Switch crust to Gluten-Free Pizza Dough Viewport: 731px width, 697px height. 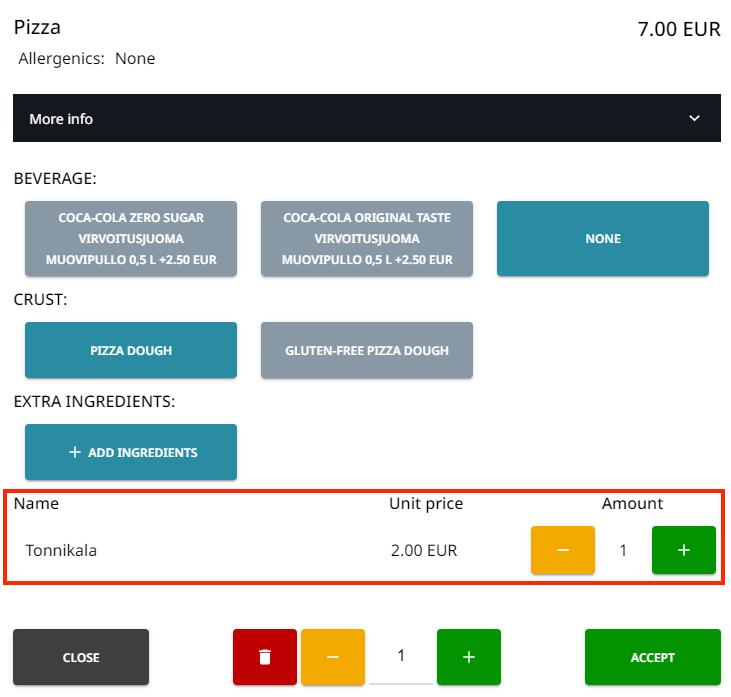(x=367, y=350)
